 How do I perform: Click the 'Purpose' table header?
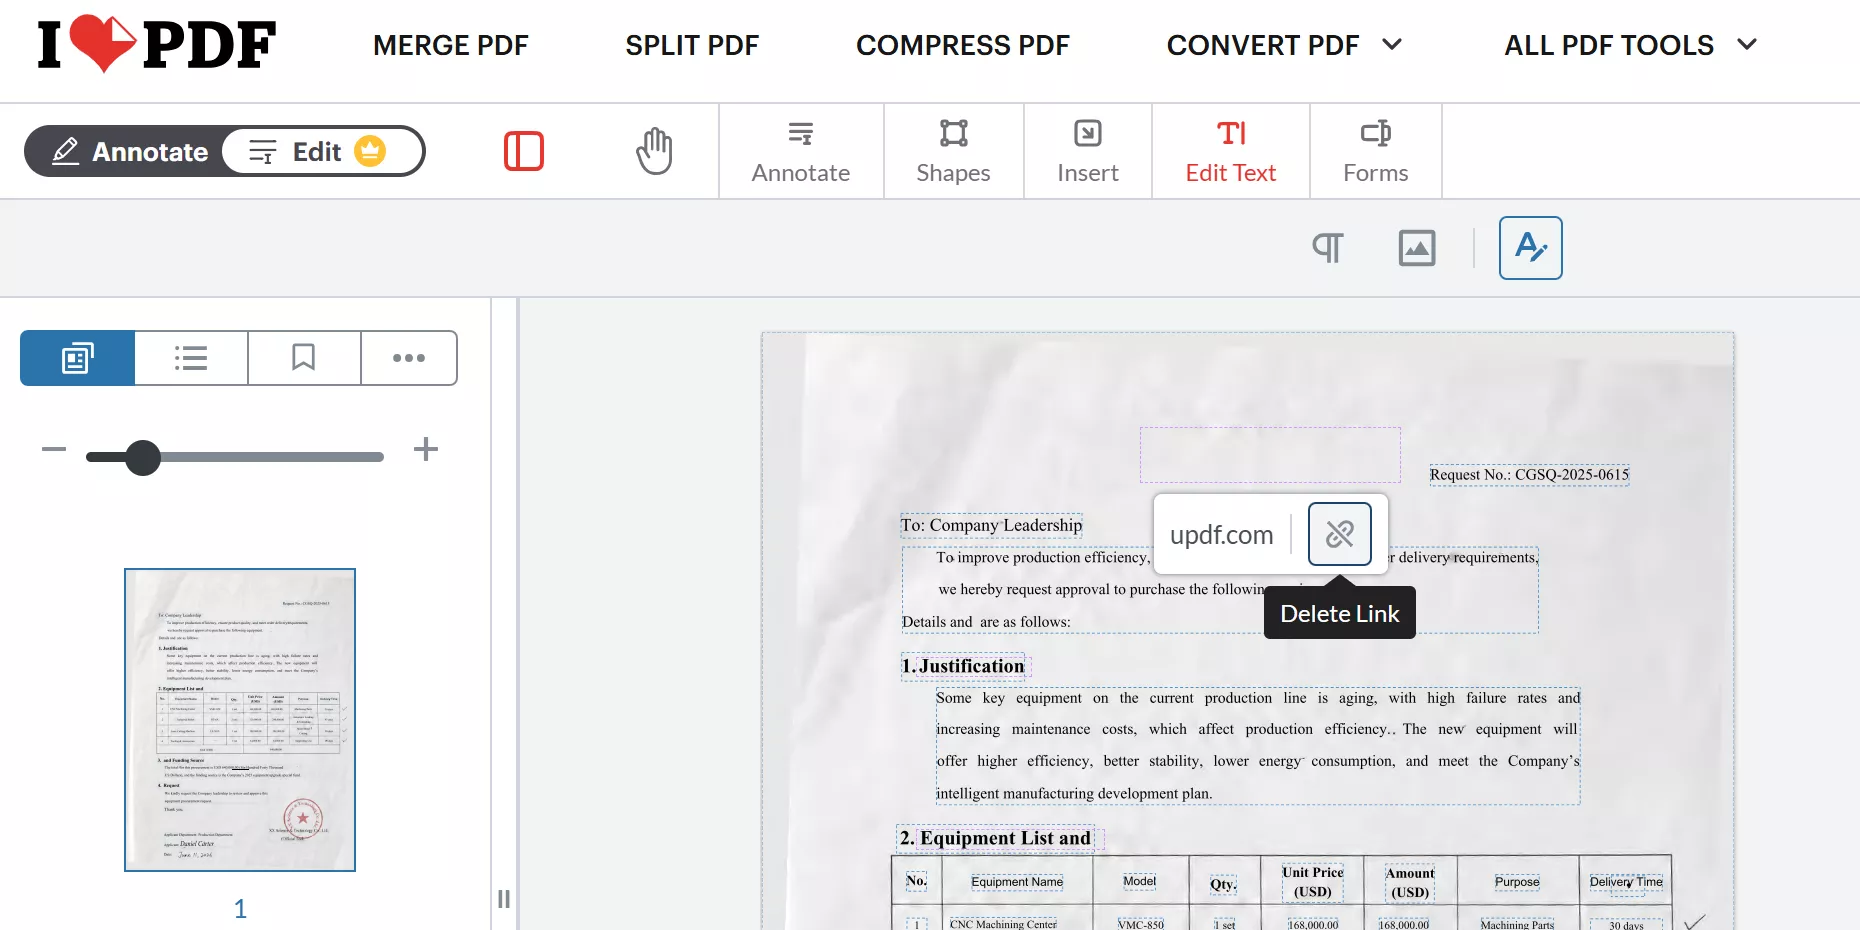point(1517,881)
